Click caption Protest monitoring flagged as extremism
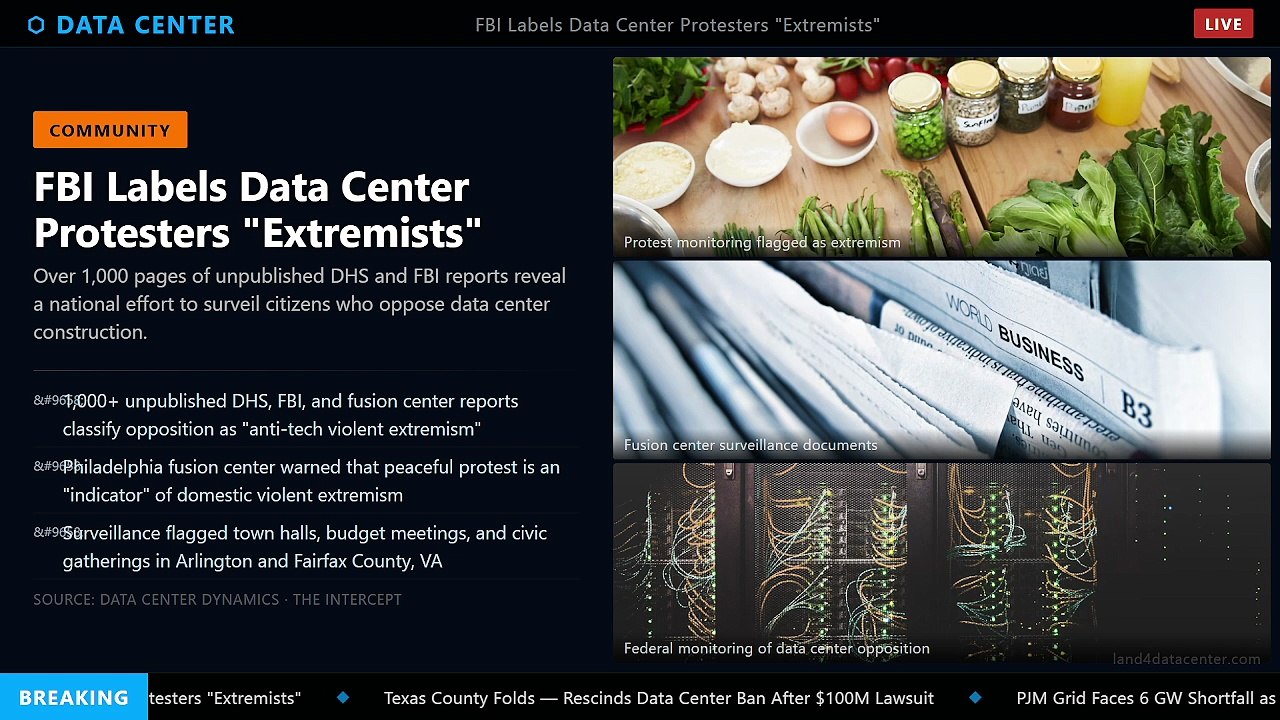The height and width of the screenshot is (720, 1280). tap(762, 242)
